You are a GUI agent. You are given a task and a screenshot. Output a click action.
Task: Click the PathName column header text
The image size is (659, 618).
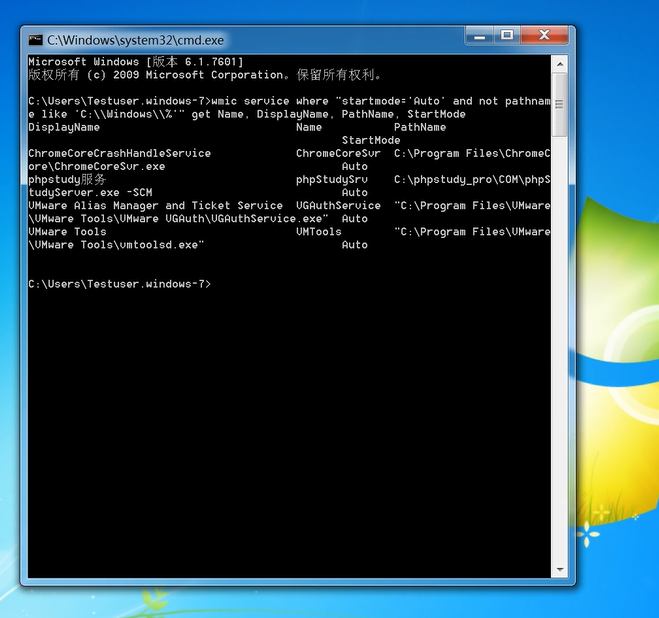pos(420,127)
